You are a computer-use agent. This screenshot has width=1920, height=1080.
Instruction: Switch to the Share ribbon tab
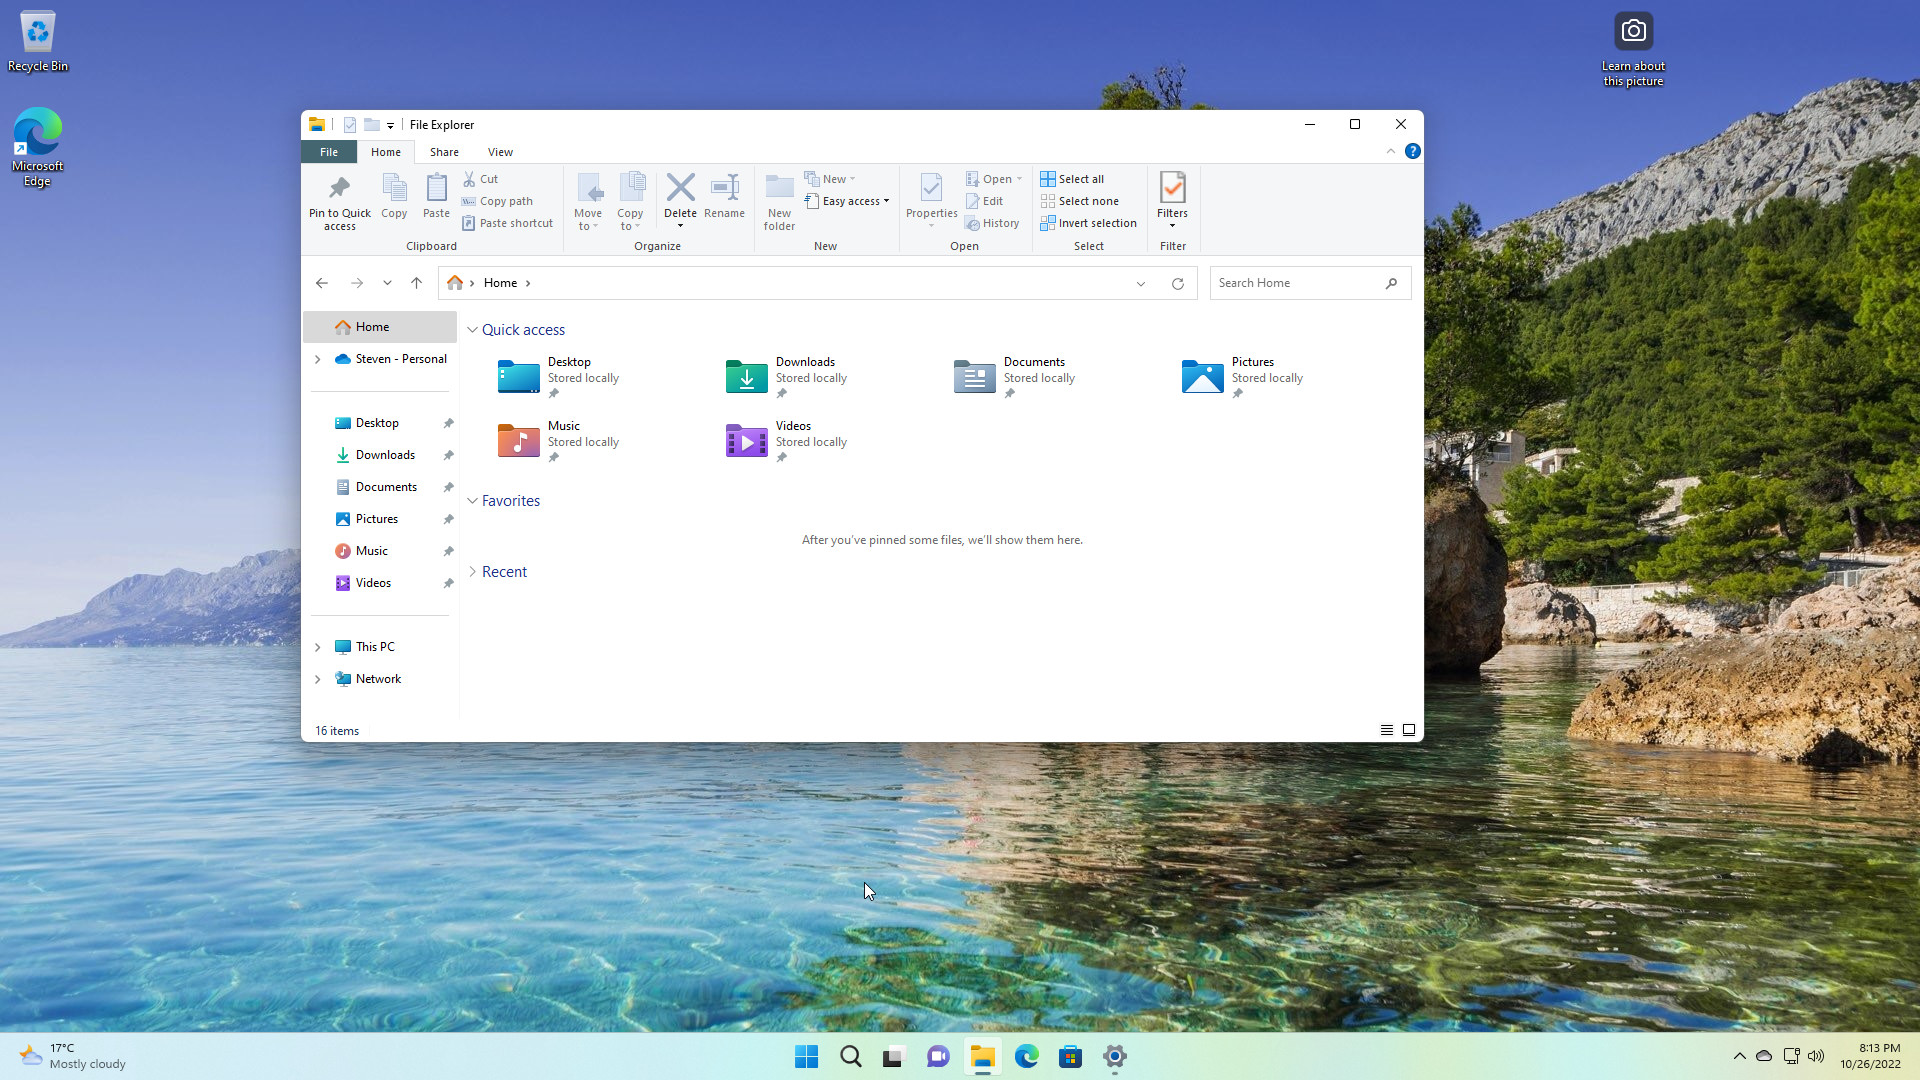444,150
